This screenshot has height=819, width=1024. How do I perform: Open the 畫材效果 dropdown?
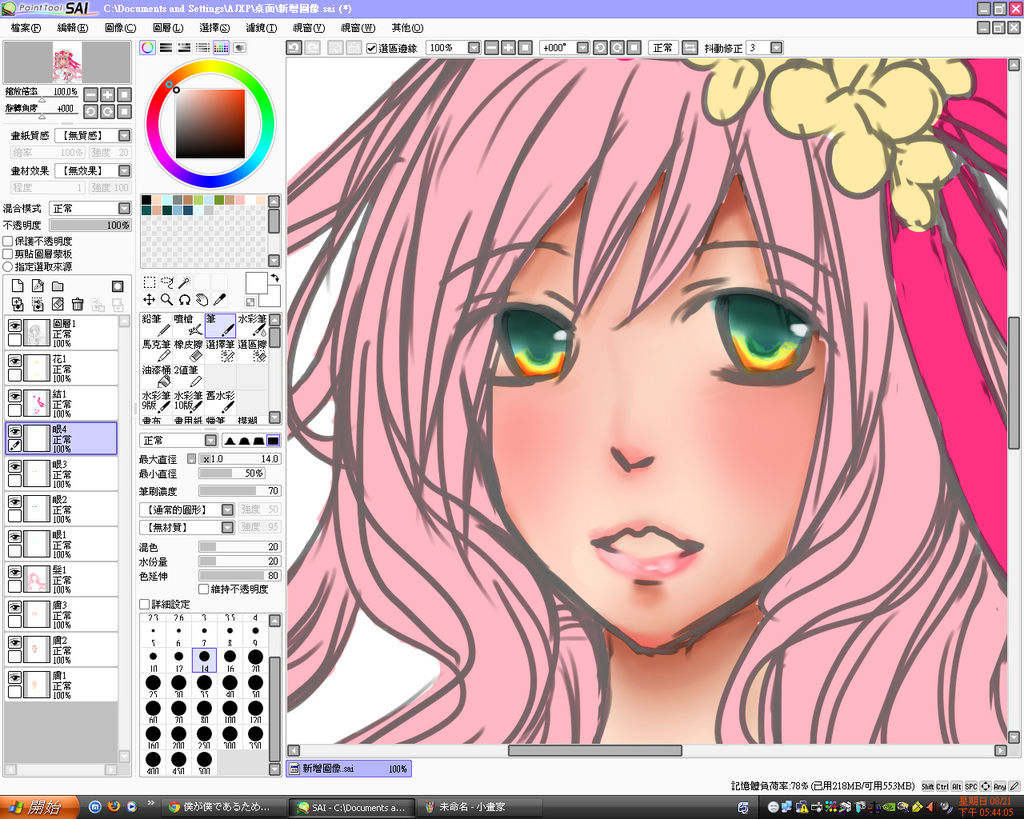[x=124, y=170]
